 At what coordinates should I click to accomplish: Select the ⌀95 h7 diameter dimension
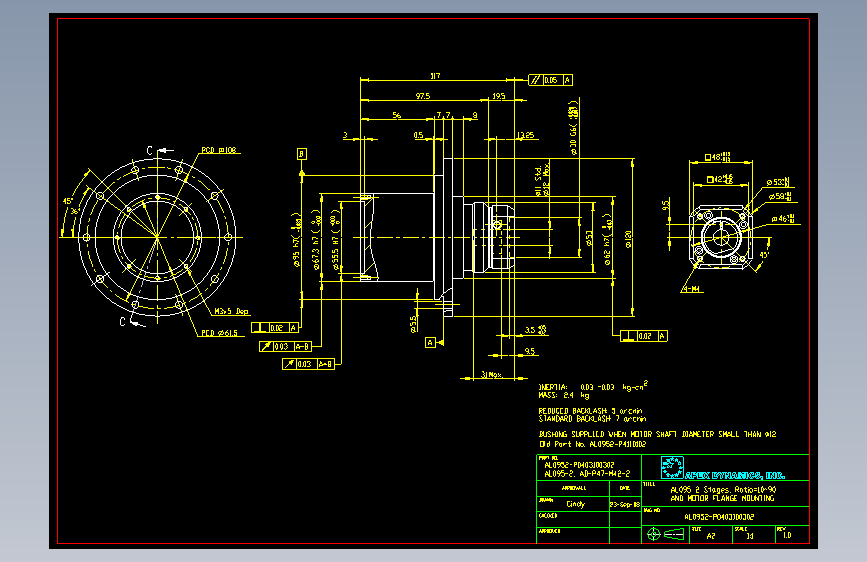tap(297, 240)
